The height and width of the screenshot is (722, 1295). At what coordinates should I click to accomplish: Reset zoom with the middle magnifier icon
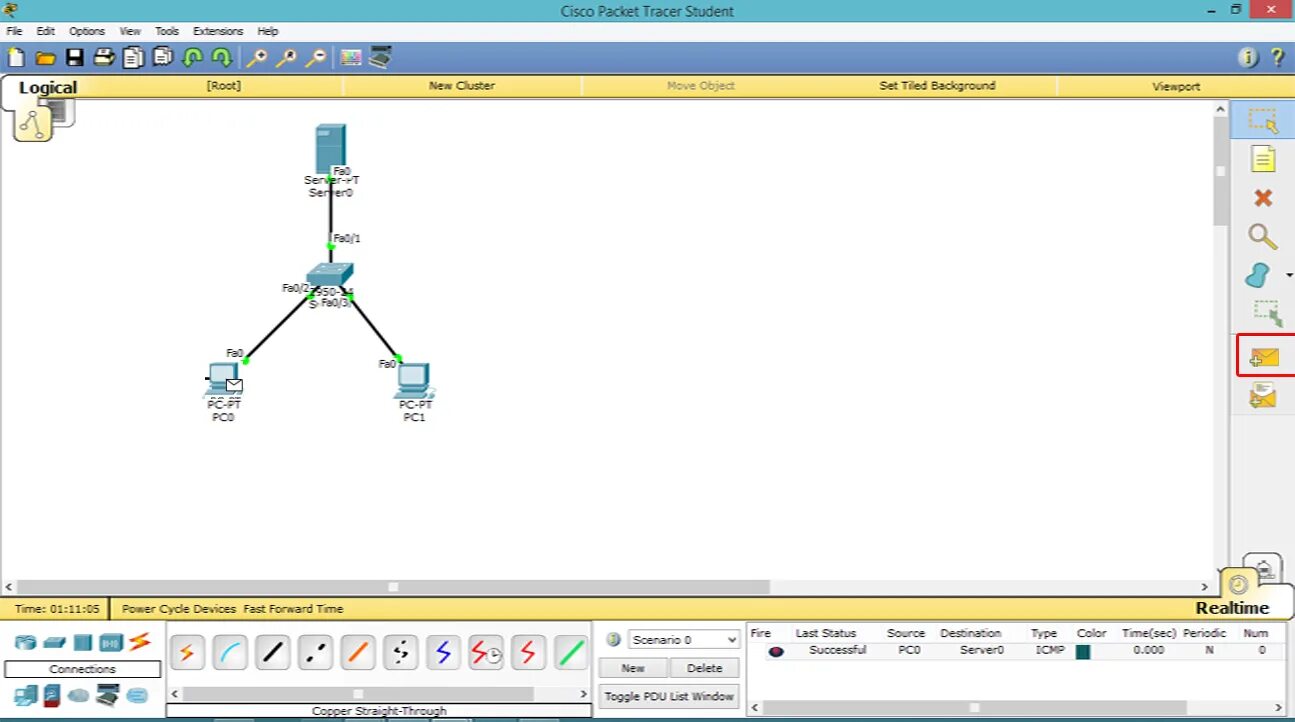point(286,58)
